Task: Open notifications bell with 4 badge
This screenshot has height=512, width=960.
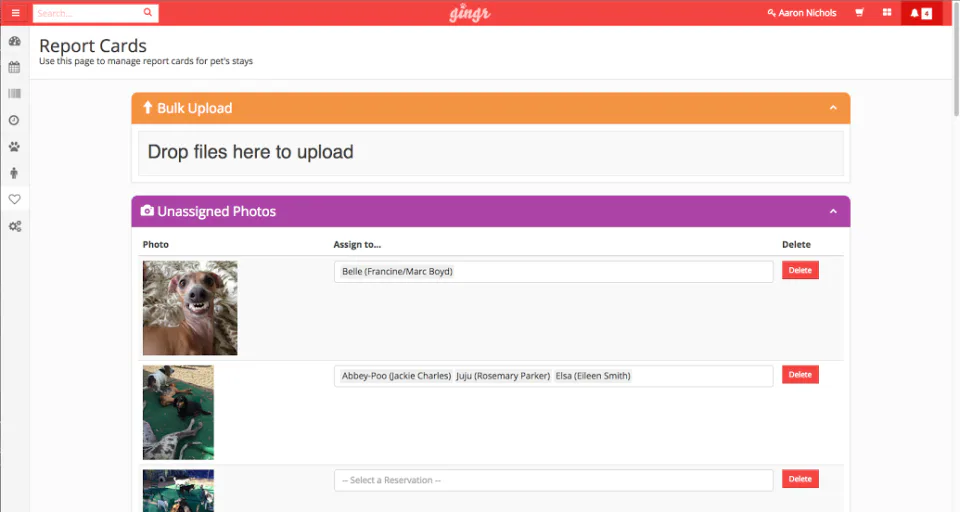Action: [x=921, y=13]
